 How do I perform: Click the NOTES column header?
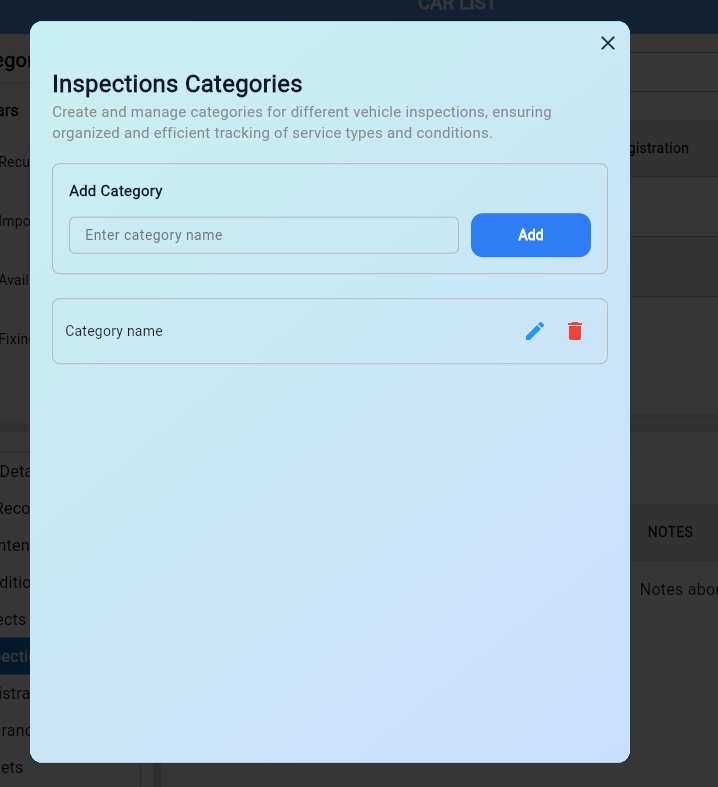point(670,532)
